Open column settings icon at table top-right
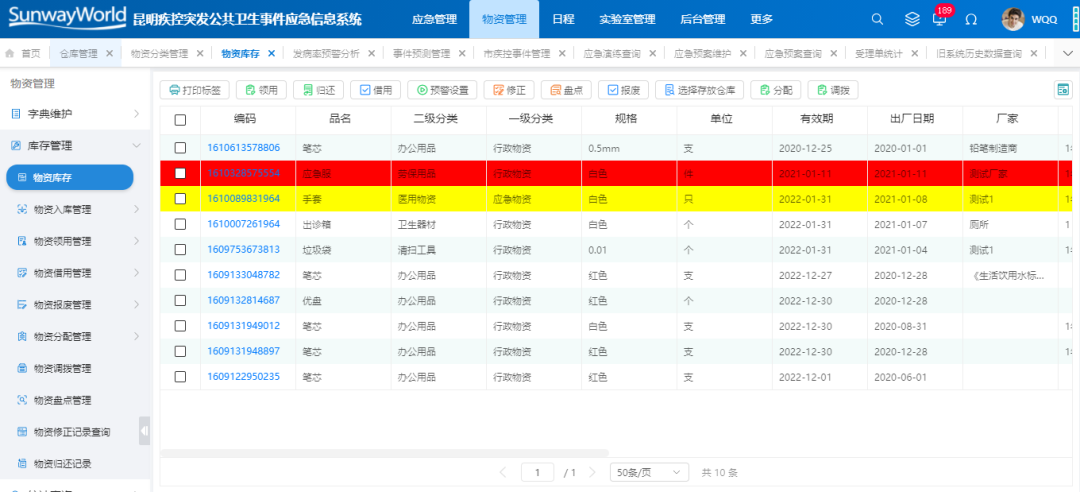This screenshot has width=1080, height=492. coord(1063,90)
